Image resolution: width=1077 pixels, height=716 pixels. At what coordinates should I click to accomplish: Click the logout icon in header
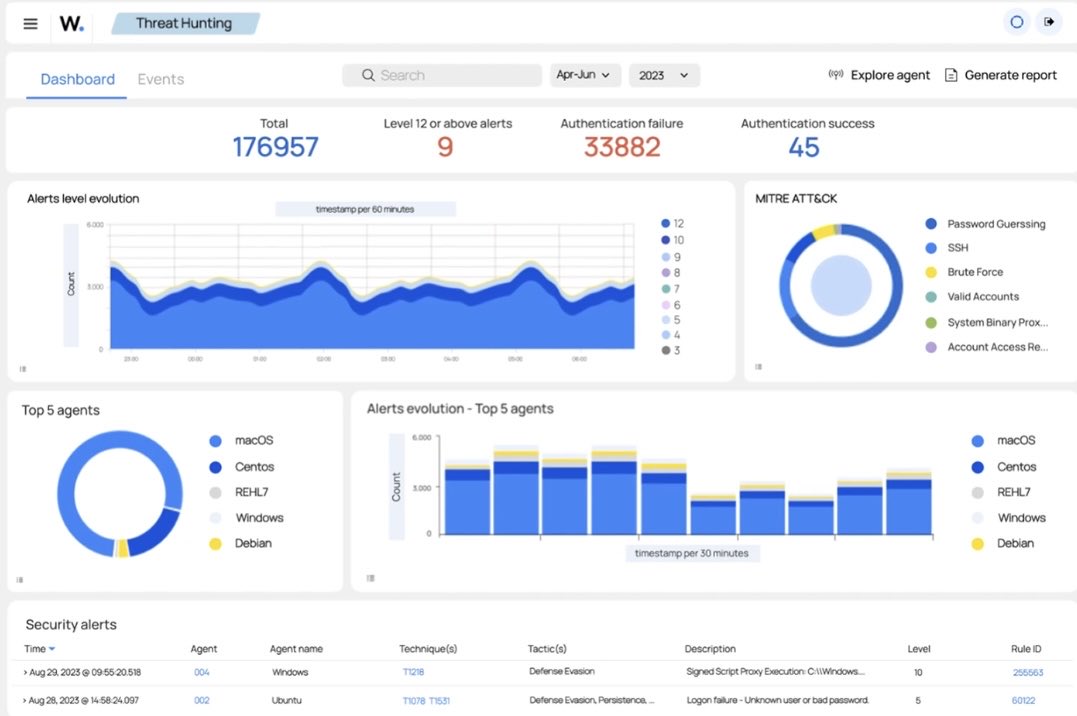point(1049,23)
